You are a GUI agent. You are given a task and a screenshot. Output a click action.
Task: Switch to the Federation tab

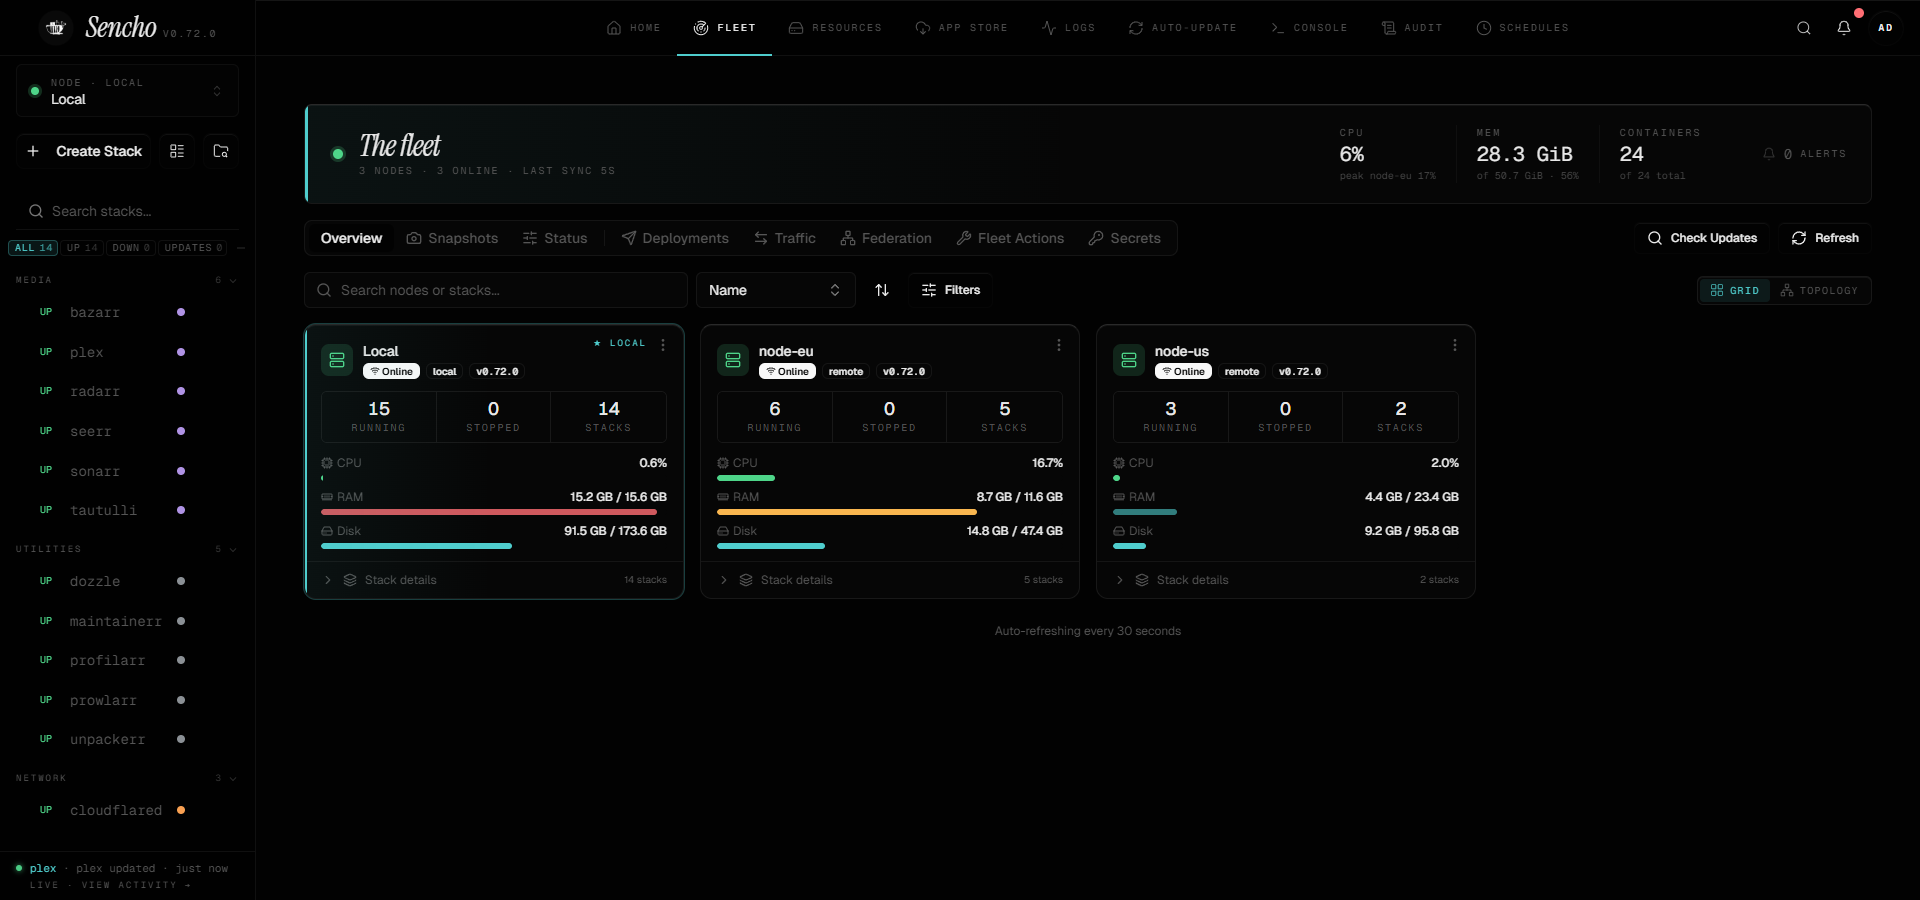[x=886, y=238]
